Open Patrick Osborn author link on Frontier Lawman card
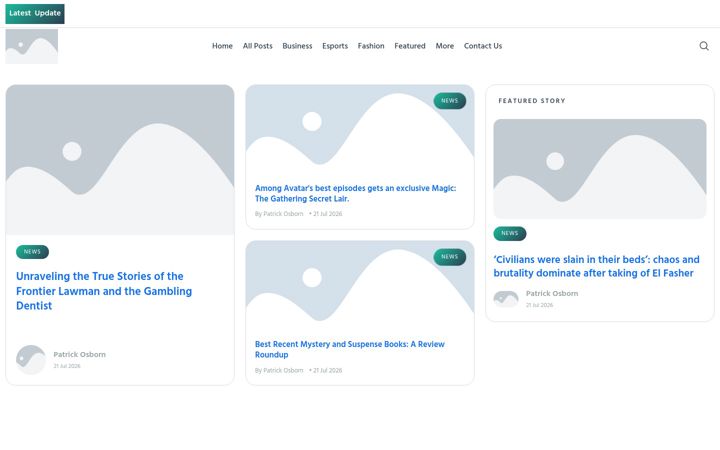 [79, 354]
